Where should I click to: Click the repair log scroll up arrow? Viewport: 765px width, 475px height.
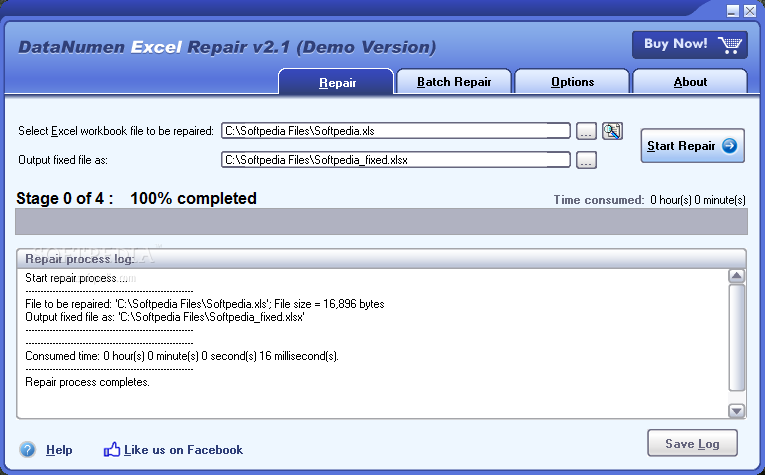pos(736,276)
